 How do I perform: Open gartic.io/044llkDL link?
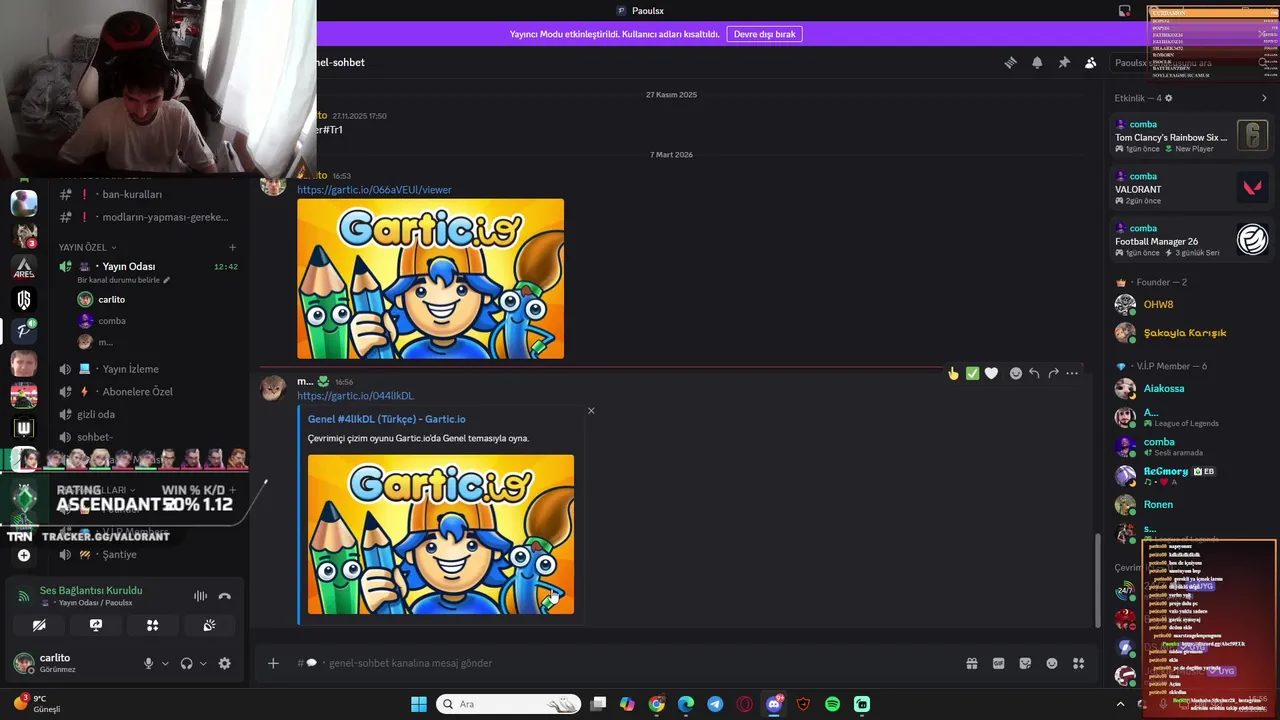coord(355,396)
